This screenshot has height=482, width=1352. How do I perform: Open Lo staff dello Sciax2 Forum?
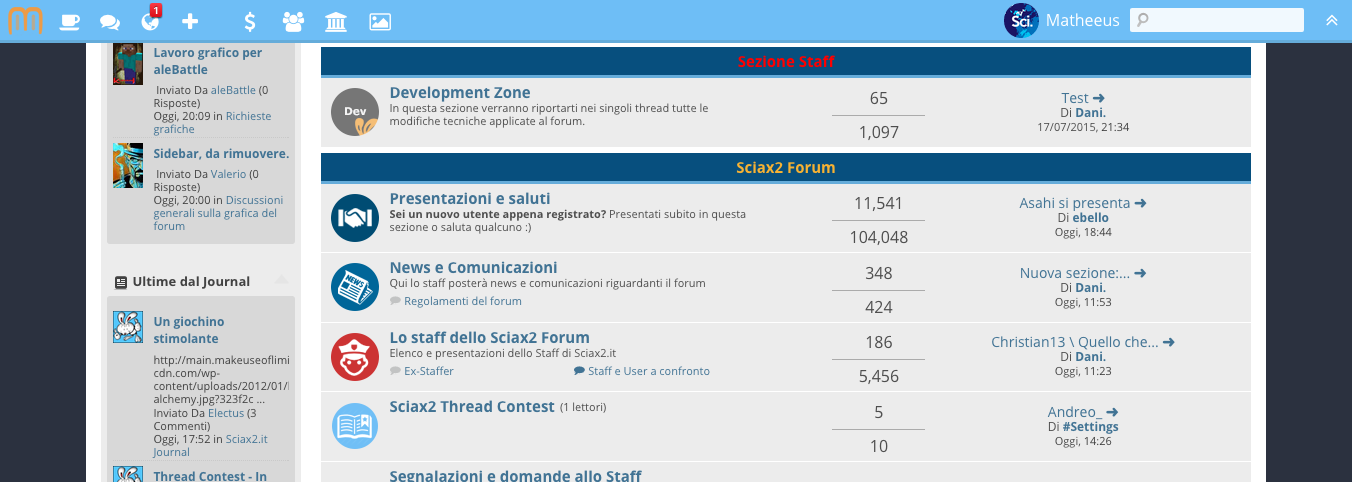point(490,338)
